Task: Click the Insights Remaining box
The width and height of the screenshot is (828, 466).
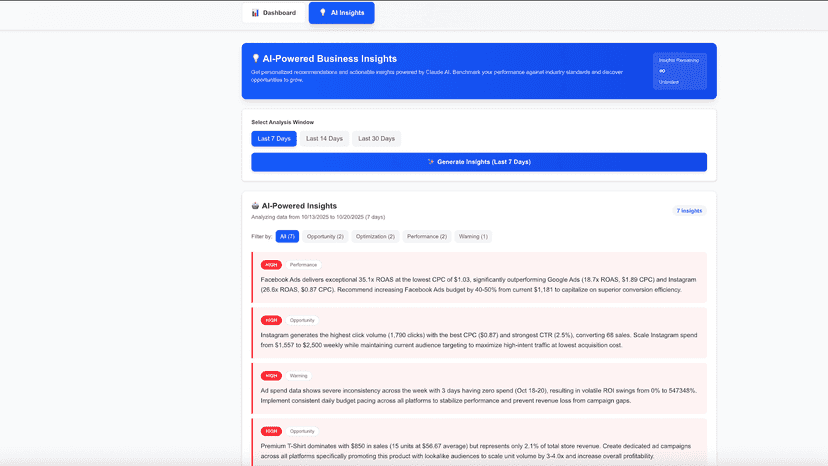Action: [680, 71]
